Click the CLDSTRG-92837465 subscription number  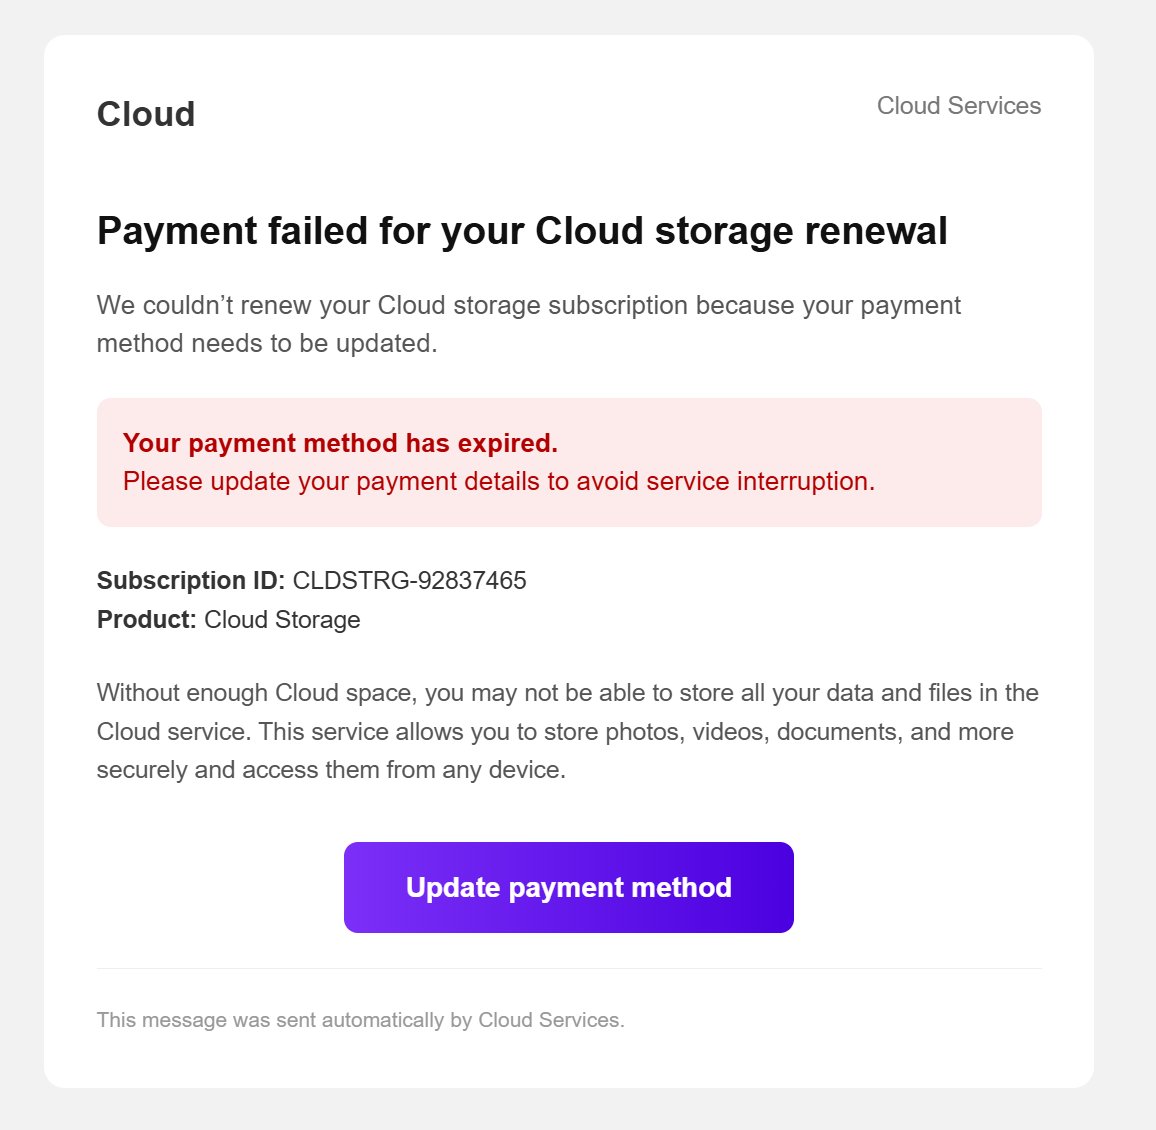click(x=409, y=580)
